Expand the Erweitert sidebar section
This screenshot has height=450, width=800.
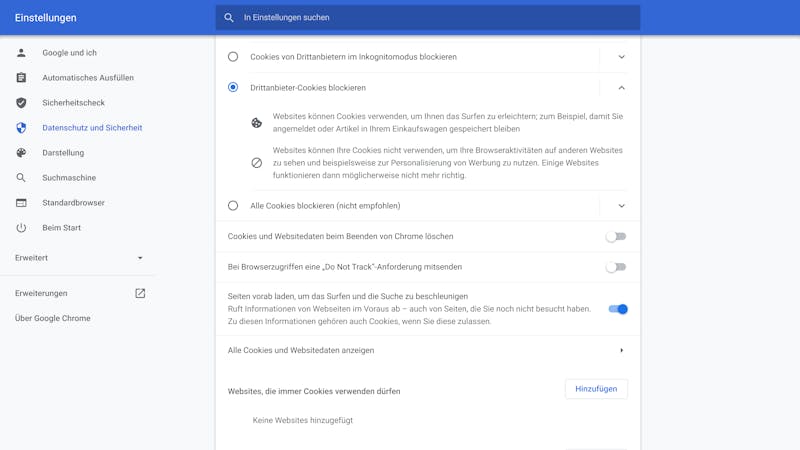[79, 258]
